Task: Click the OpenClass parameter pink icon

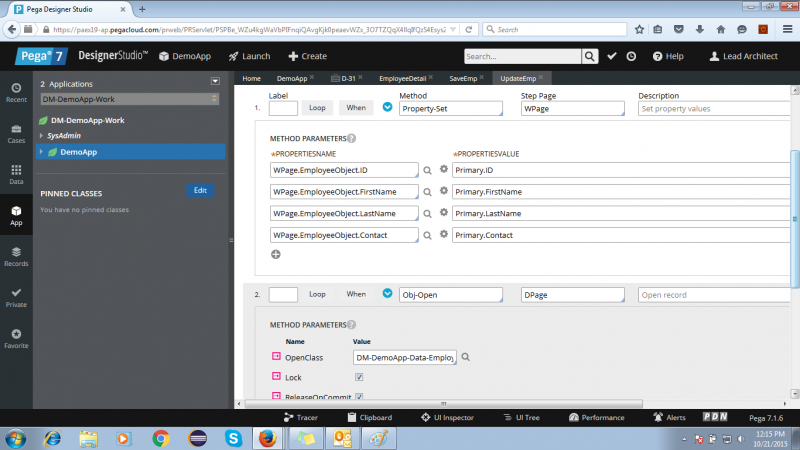Action: [276, 356]
